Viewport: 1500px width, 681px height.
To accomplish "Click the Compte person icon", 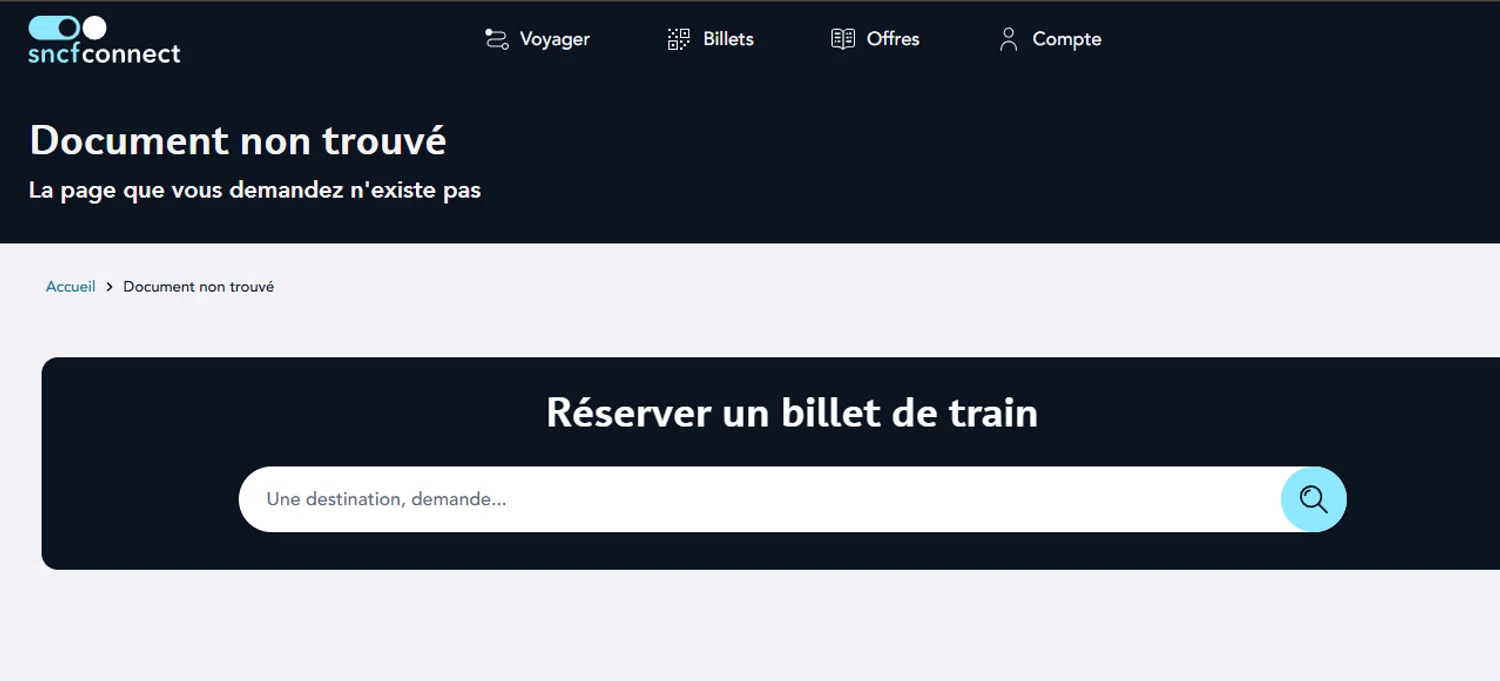I will tap(1008, 39).
